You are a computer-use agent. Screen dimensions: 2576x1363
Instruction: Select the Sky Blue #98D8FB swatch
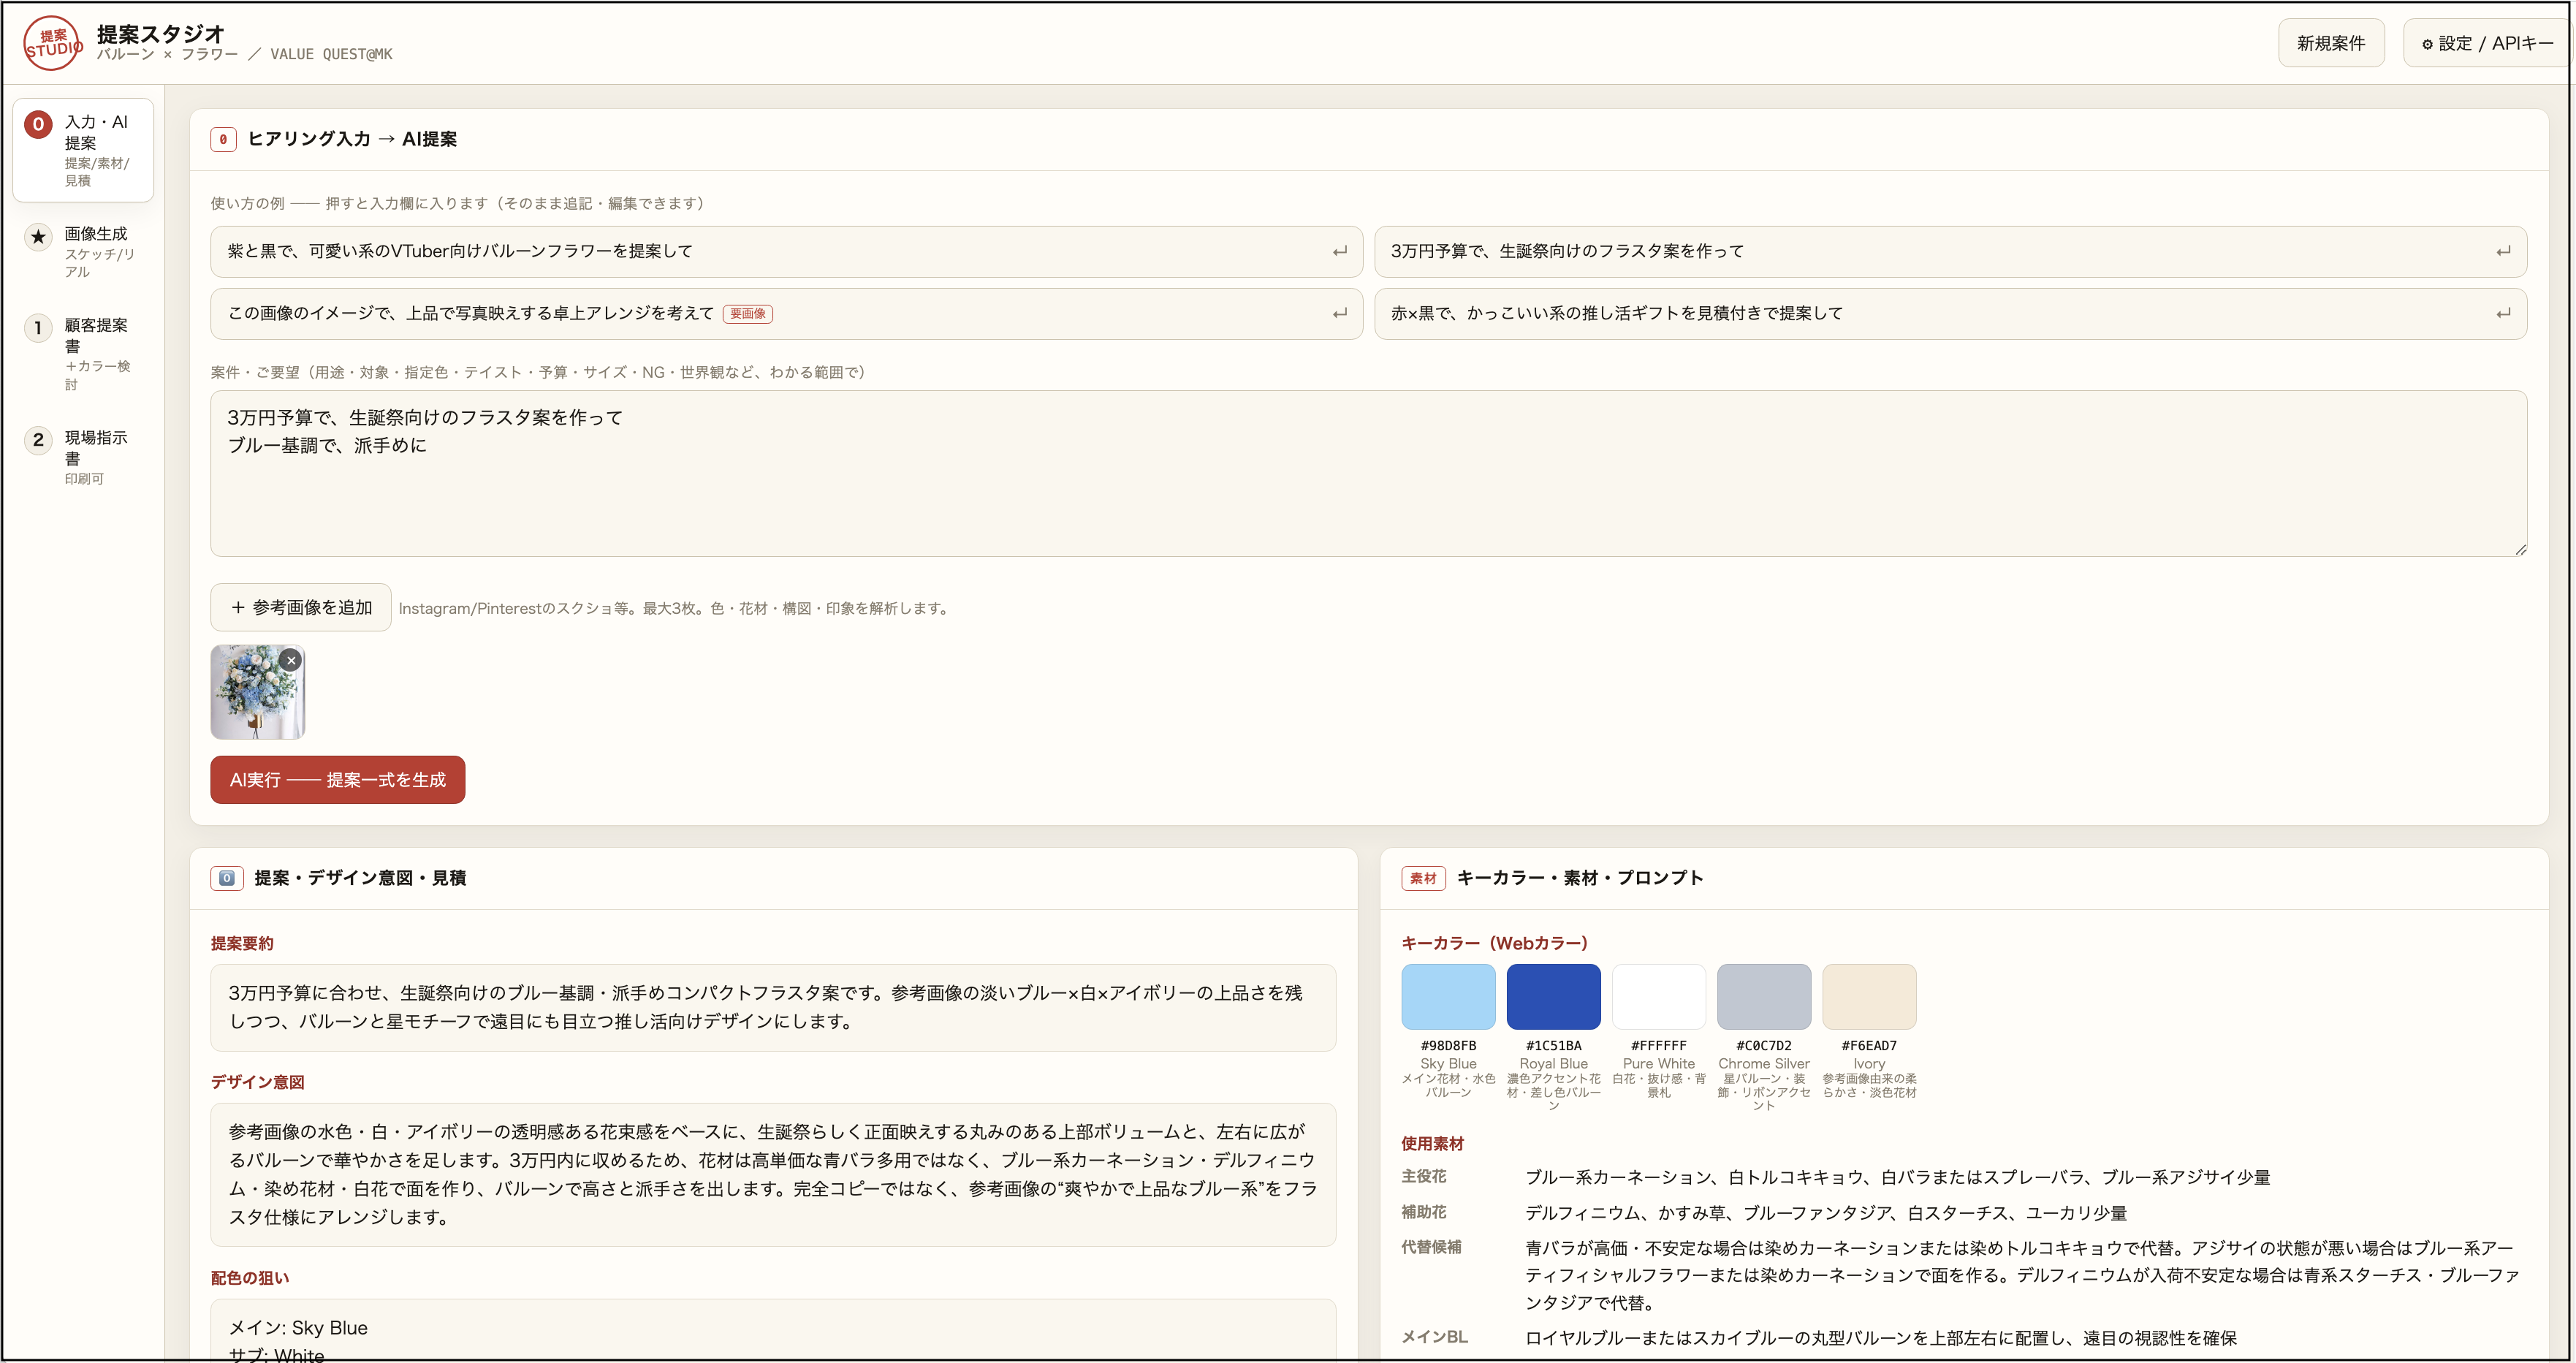(1448, 997)
